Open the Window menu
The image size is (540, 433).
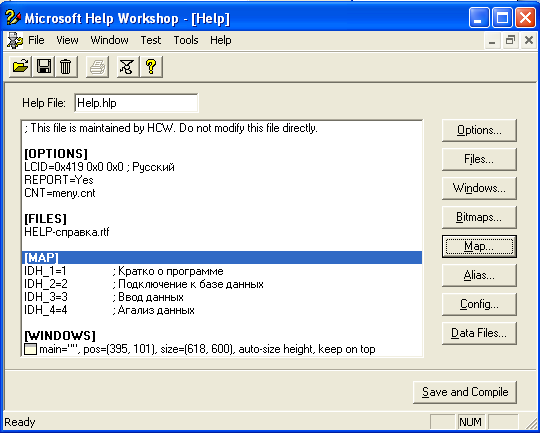click(x=109, y=40)
